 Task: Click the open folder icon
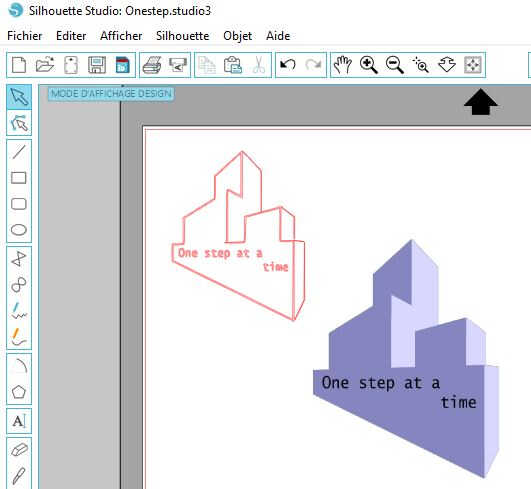tap(45, 65)
